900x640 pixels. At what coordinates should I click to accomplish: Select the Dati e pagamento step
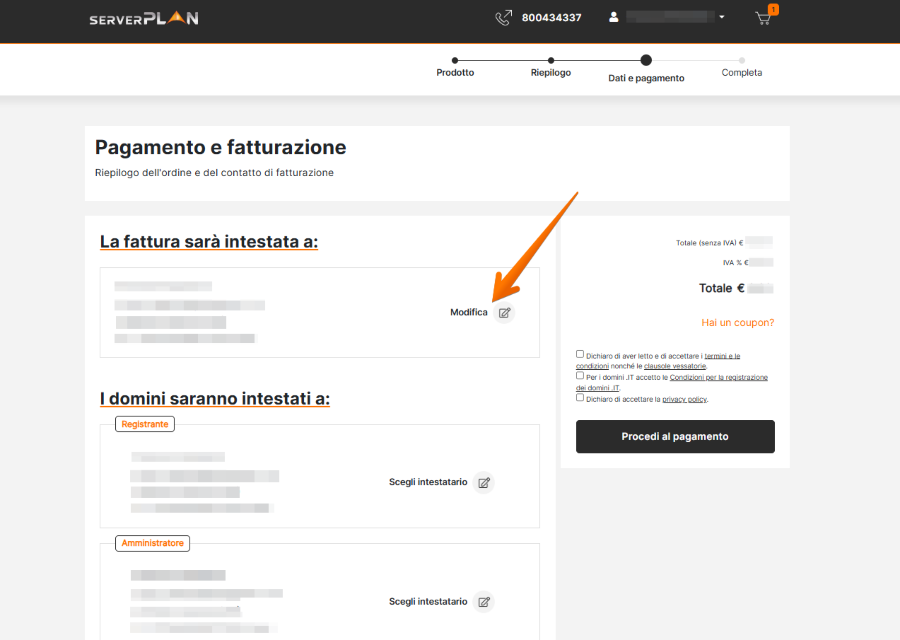pos(646,61)
